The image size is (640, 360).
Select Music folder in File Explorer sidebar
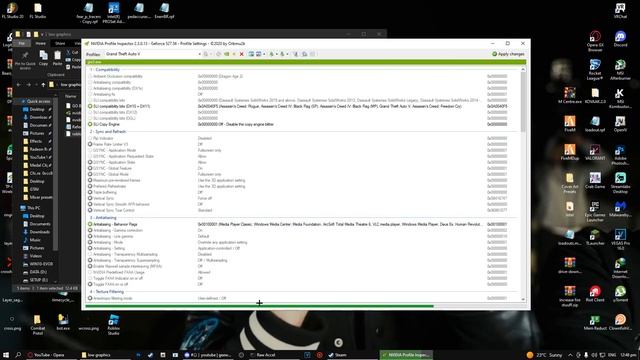coord(35,240)
